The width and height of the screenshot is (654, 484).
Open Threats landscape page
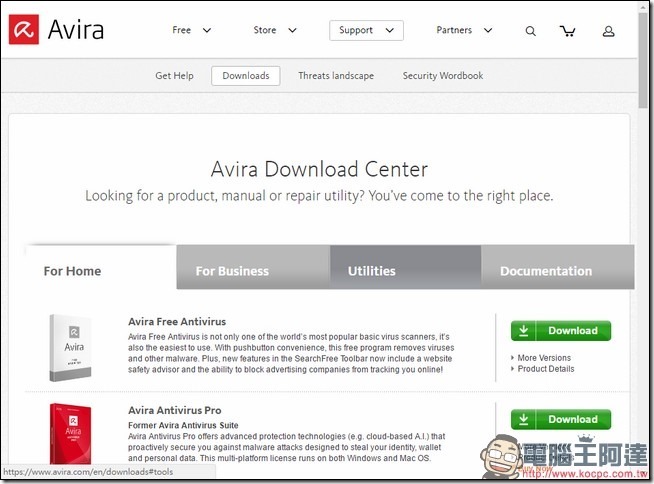(x=336, y=76)
